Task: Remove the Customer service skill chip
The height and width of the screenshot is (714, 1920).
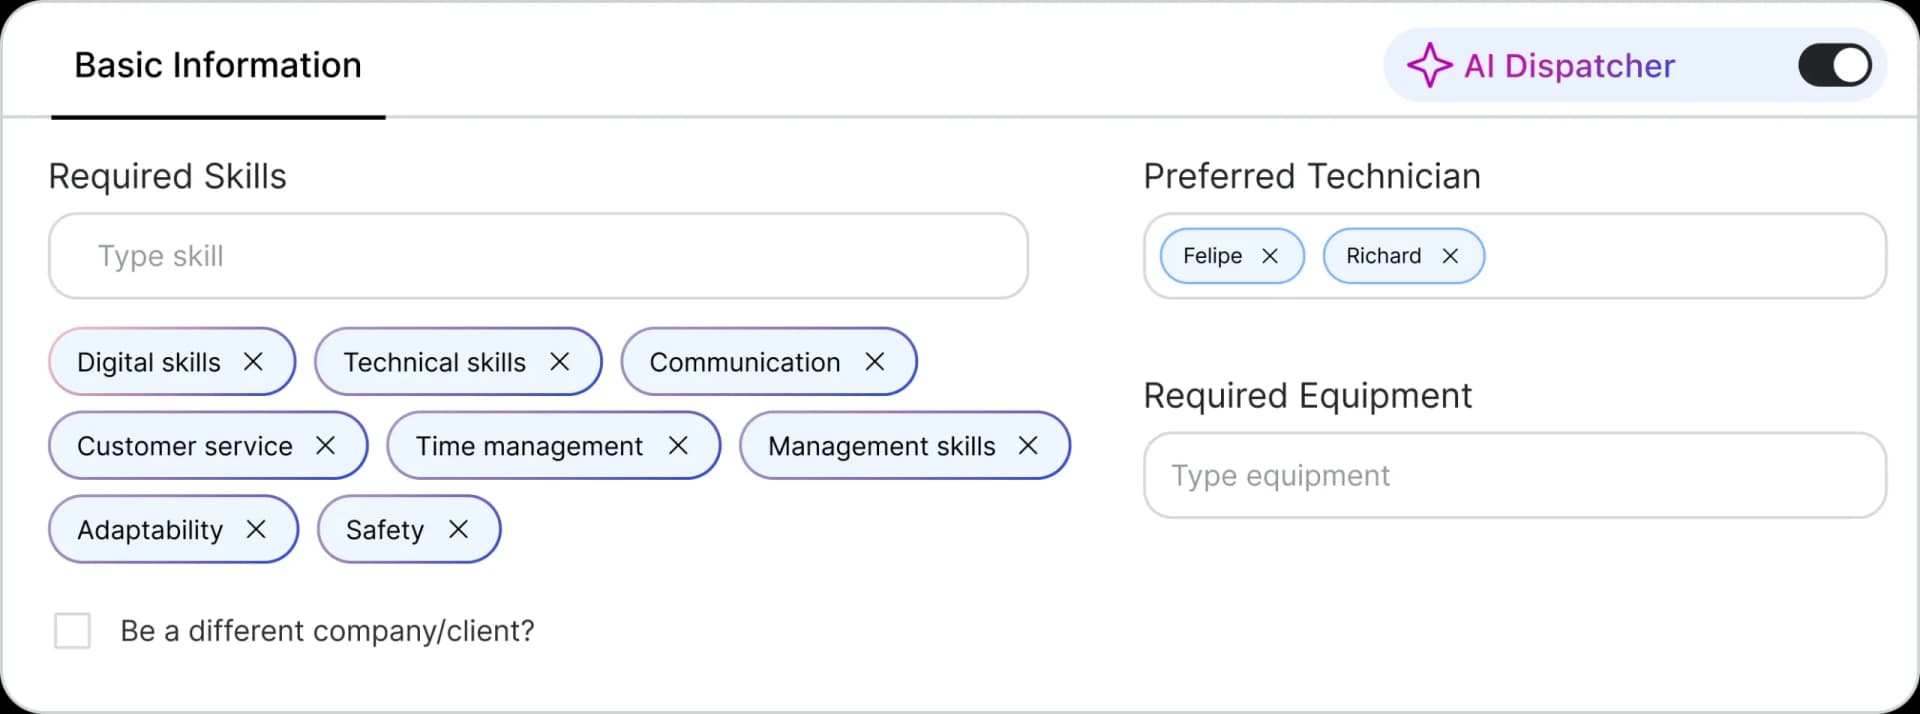Action: 327,446
